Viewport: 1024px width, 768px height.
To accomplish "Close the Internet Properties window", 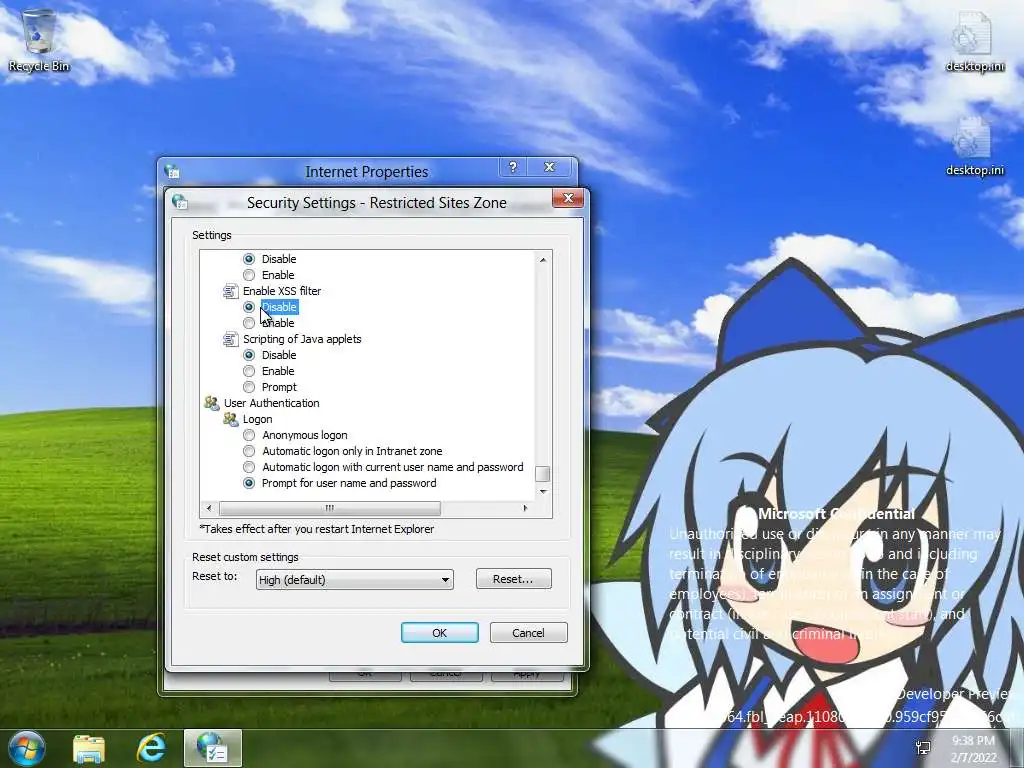I will click(550, 167).
